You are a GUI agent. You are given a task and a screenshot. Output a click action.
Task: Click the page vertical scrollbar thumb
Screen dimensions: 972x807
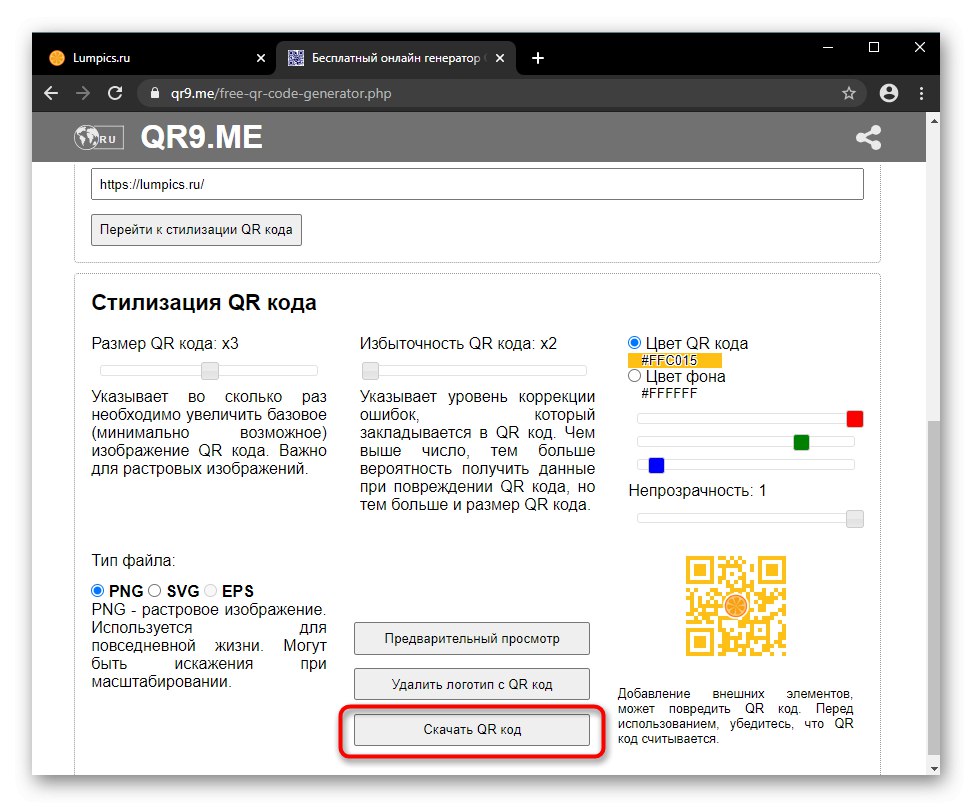tap(934, 586)
